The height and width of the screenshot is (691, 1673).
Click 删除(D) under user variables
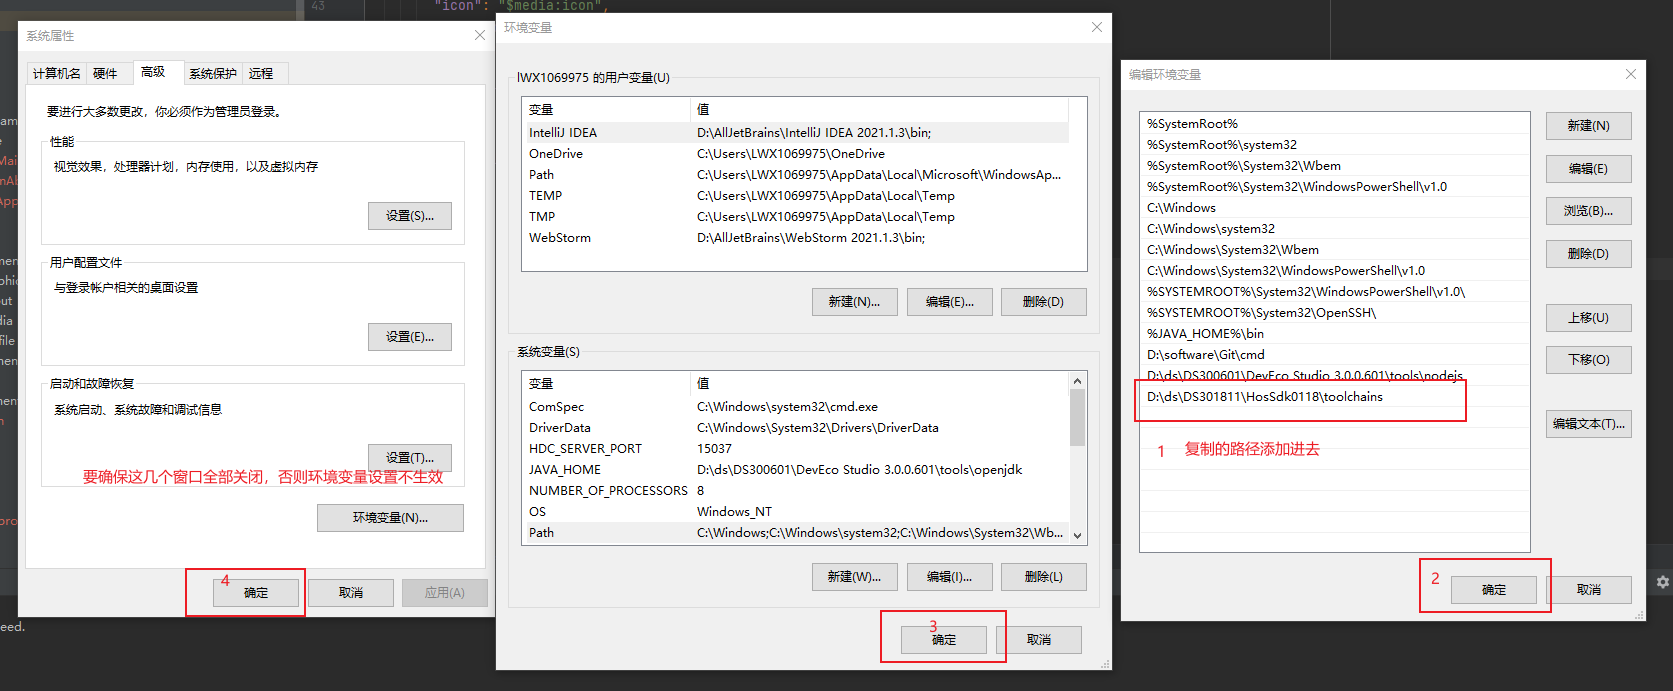pyautogui.click(x=1043, y=302)
